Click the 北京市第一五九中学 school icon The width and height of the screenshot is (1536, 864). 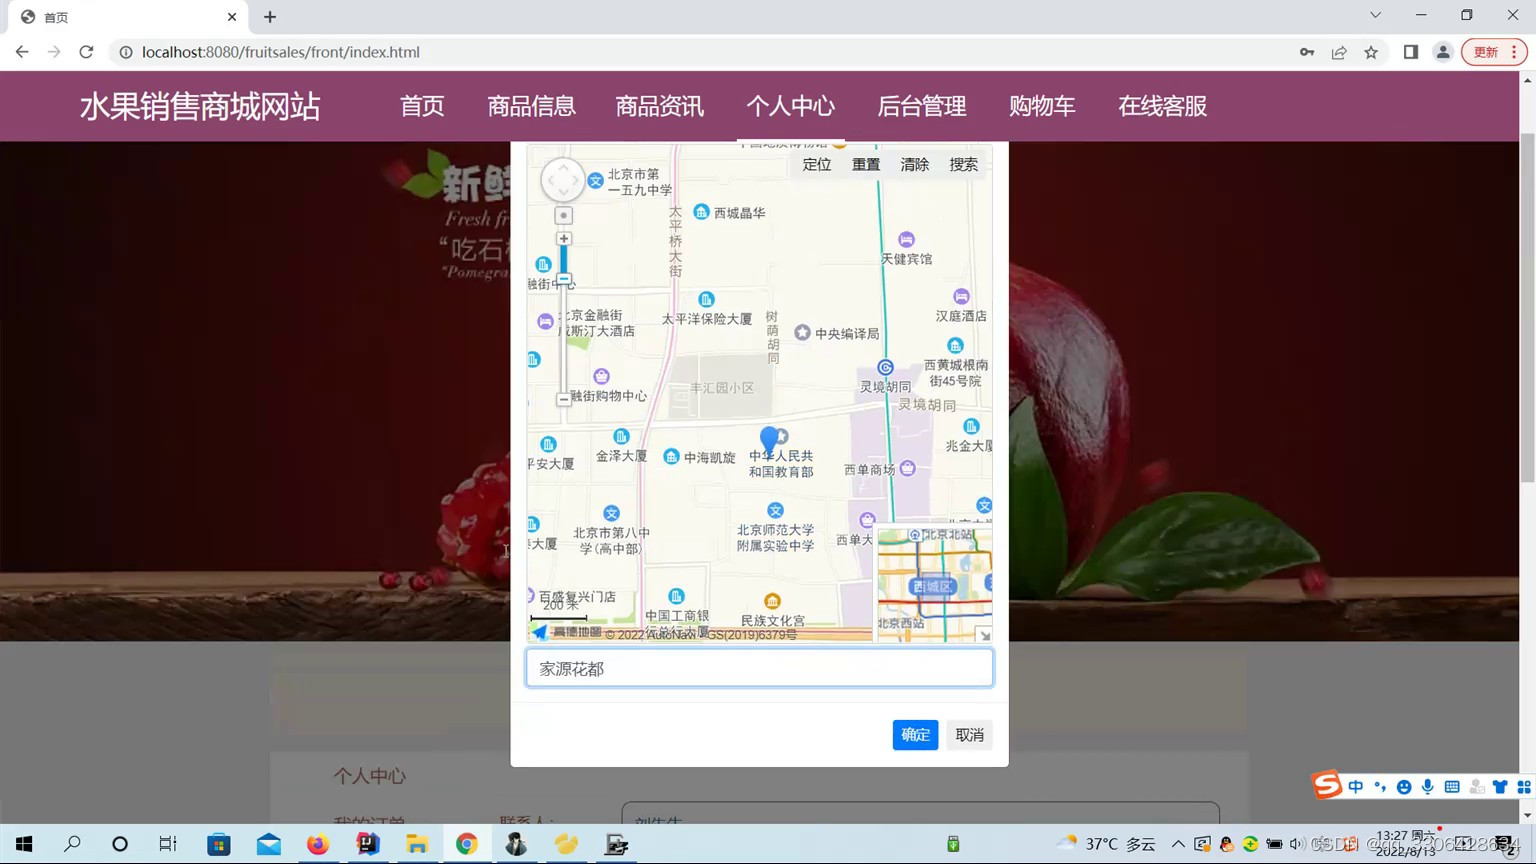596,181
